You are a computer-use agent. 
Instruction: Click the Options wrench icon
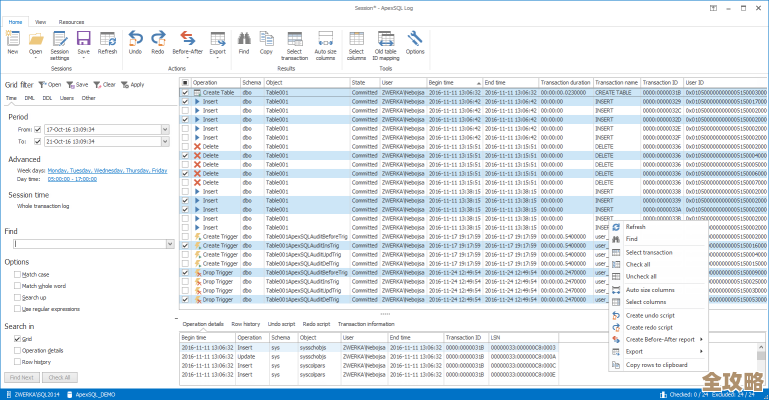415,38
